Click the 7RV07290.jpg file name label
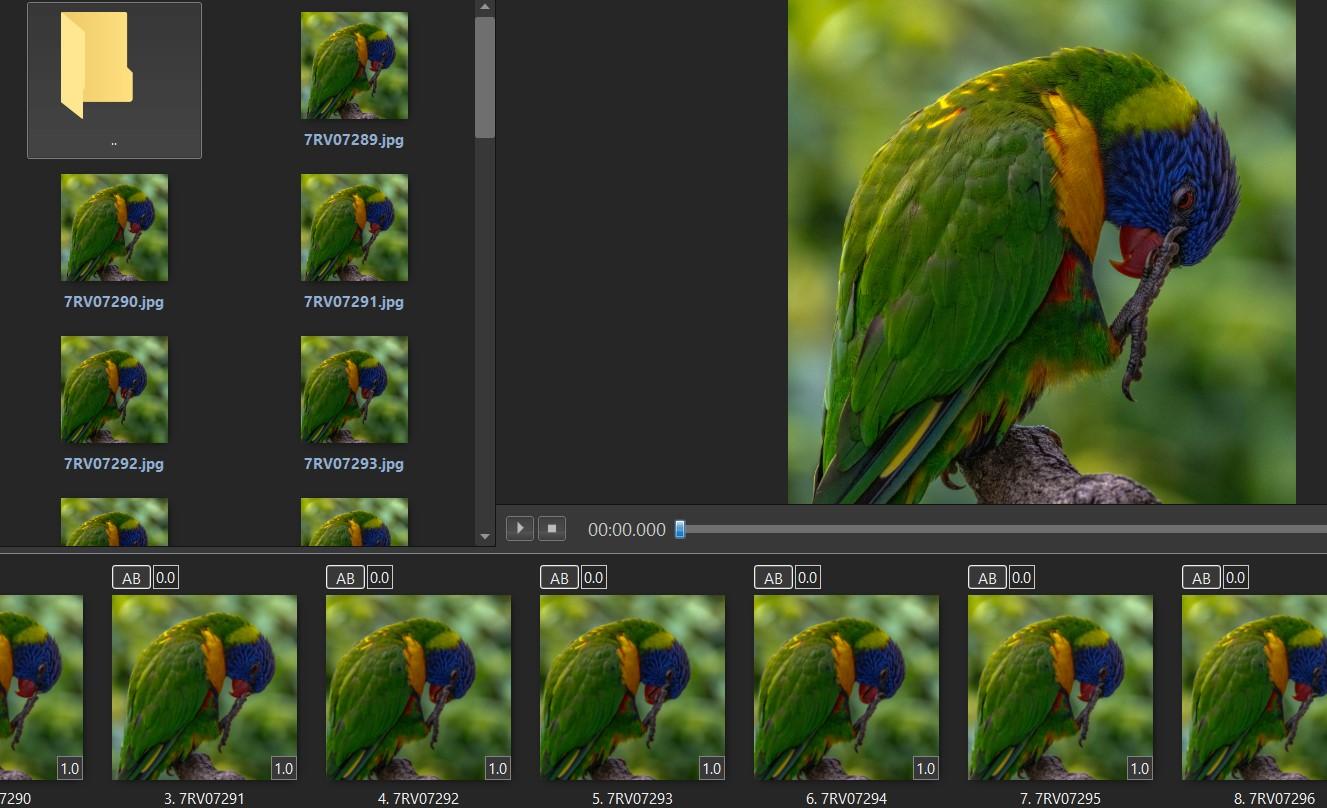This screenshot has width=1327, height=808. pyautogui.click(x=114, y=302)
